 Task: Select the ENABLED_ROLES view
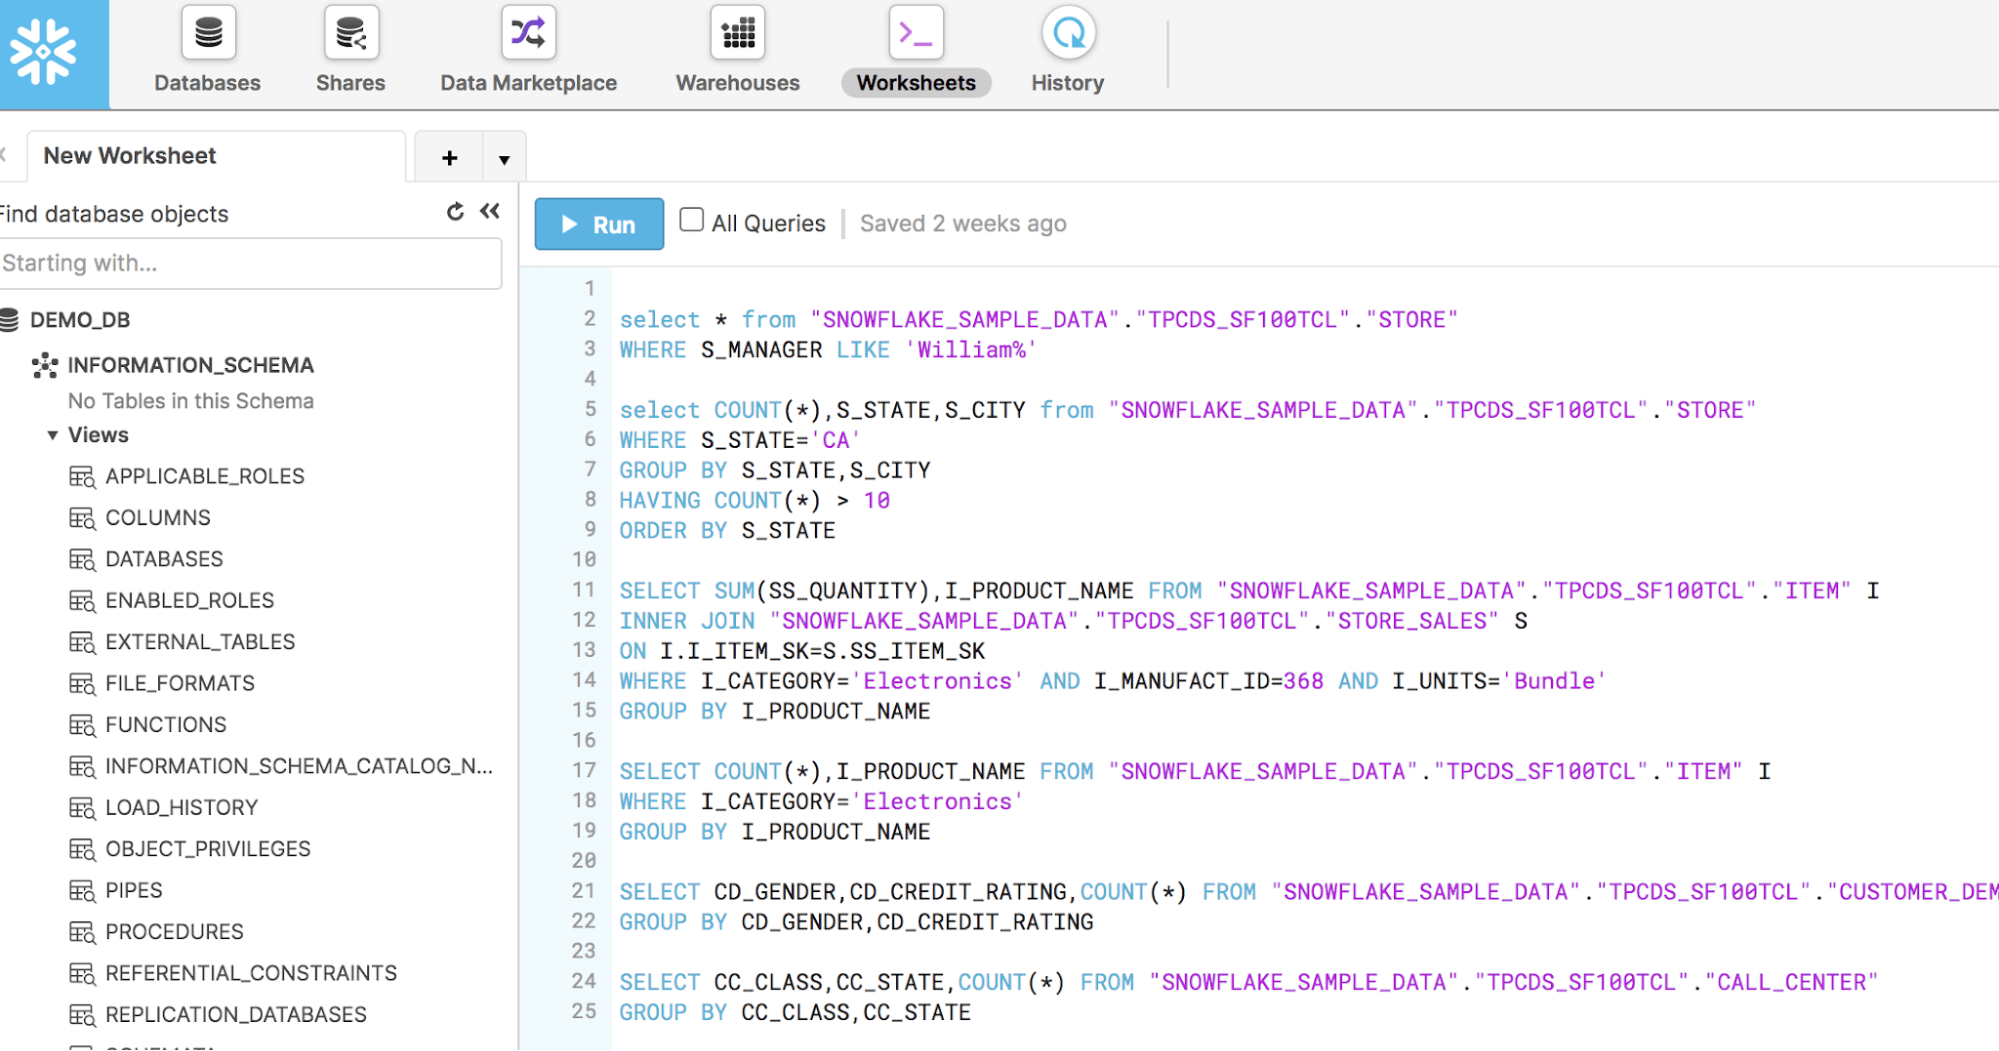pos(190,601)
